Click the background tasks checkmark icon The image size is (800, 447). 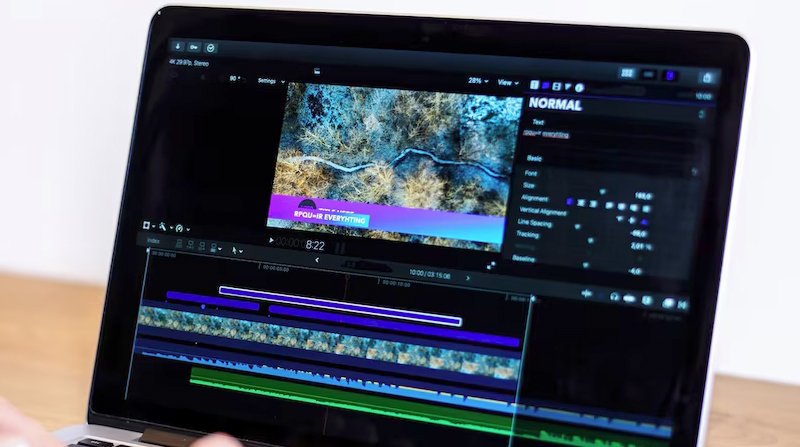tap(211, 47)
